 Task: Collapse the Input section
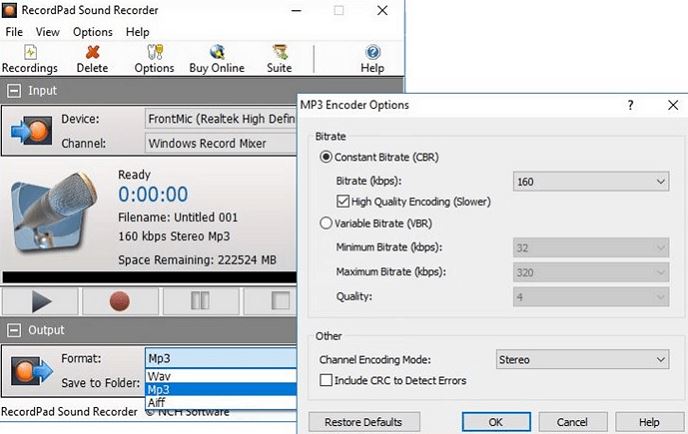pos(14,91)
